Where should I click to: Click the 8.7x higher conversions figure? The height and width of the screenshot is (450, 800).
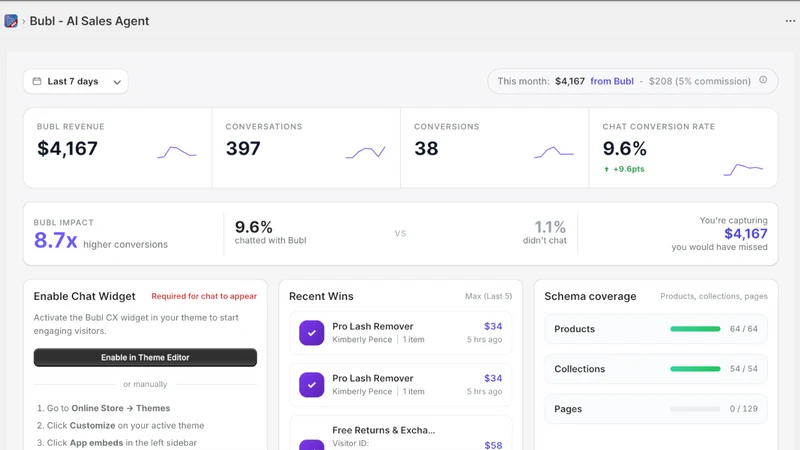point(55,240)
